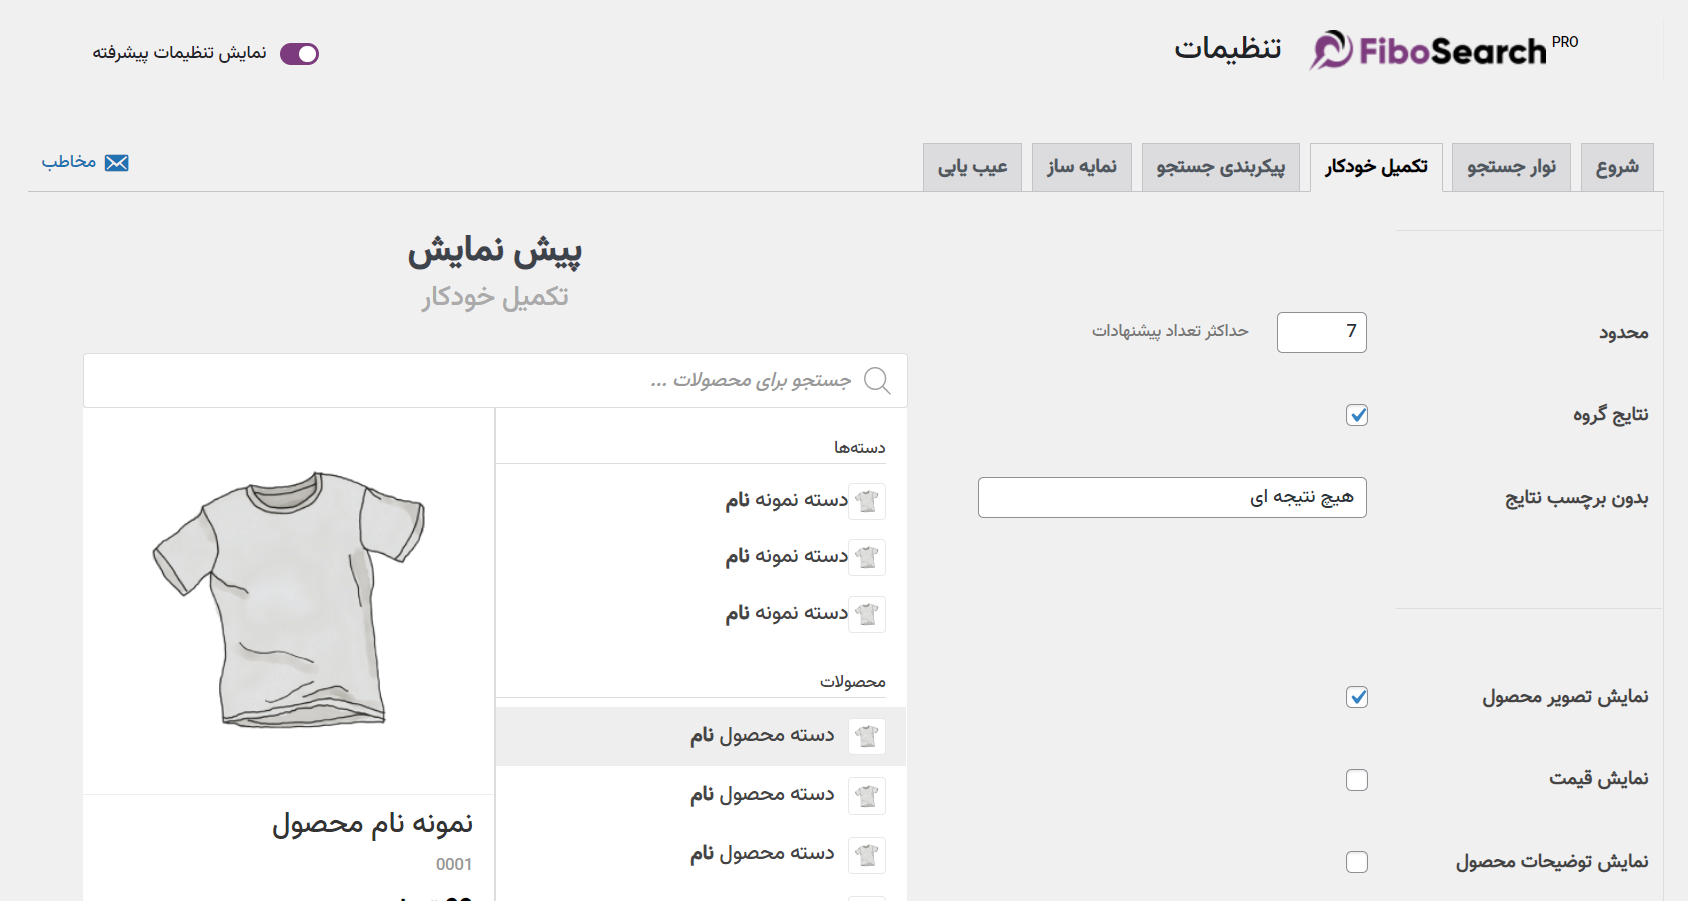Click thumbnail icon of highlighted دسته محصول نام
The height and width of the screenshot is (901, 1688).
(x=867, y=737)
